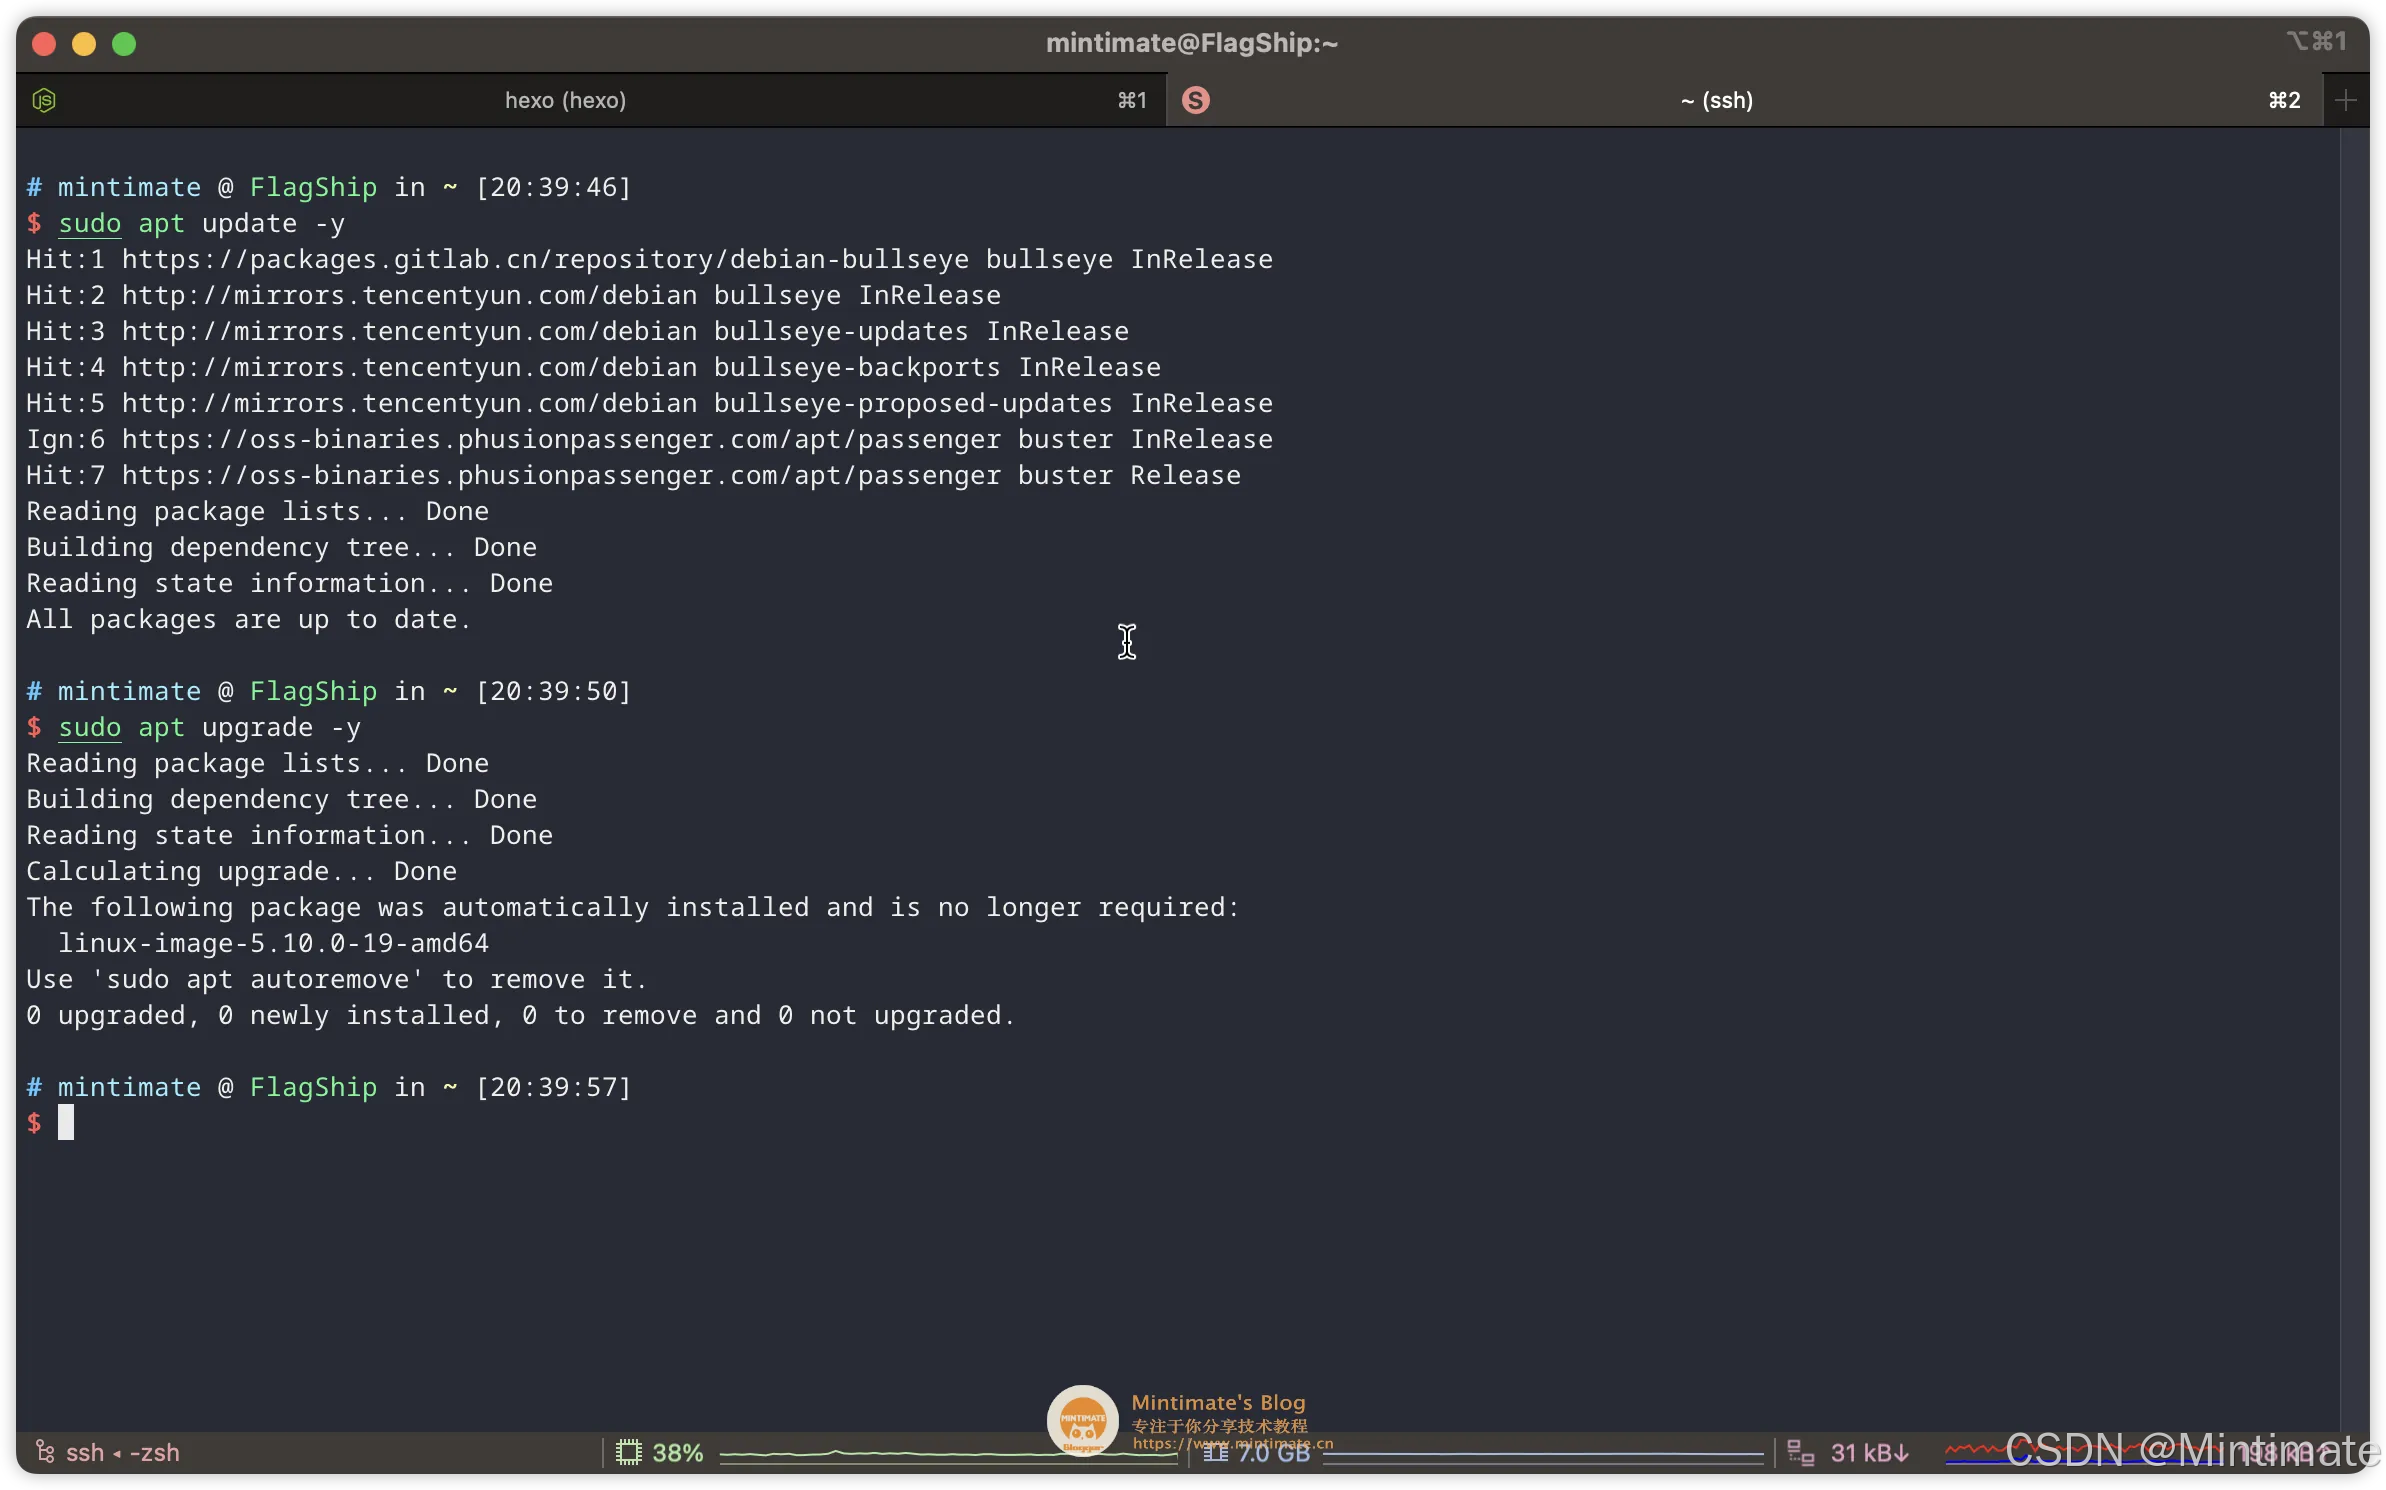Click the red S icon on ssh tab
Image resolution: width=2386 pixels, height=1490 pixels.
pos(1195,100)
